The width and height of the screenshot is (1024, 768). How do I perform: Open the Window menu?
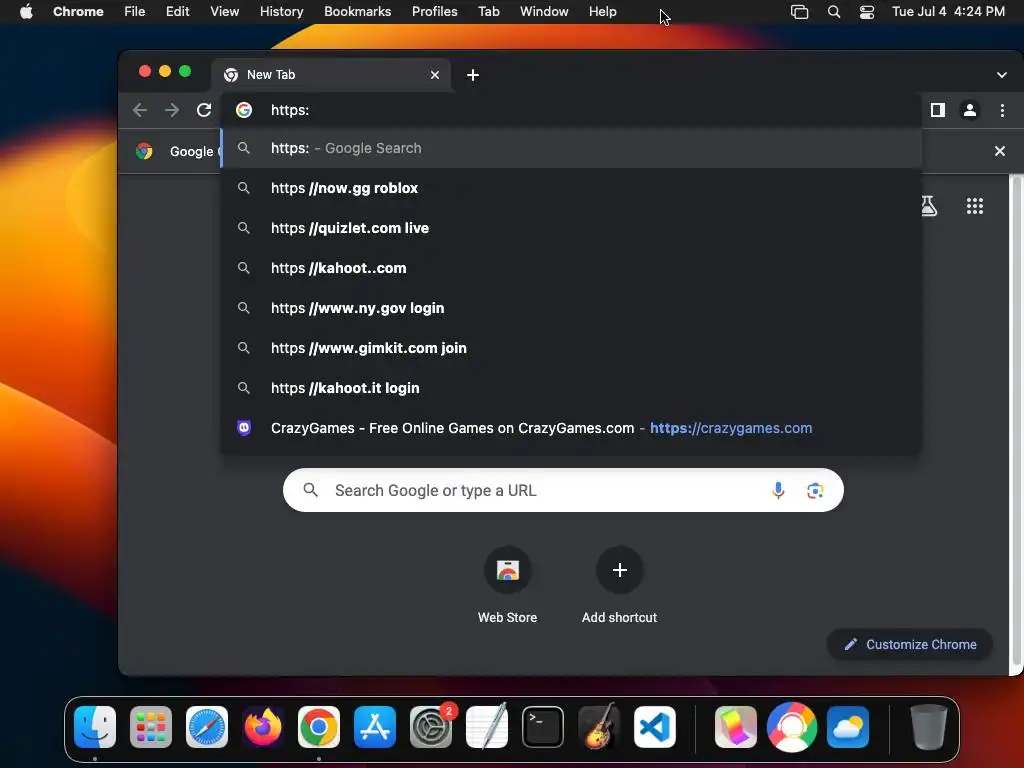click(544, 12)
